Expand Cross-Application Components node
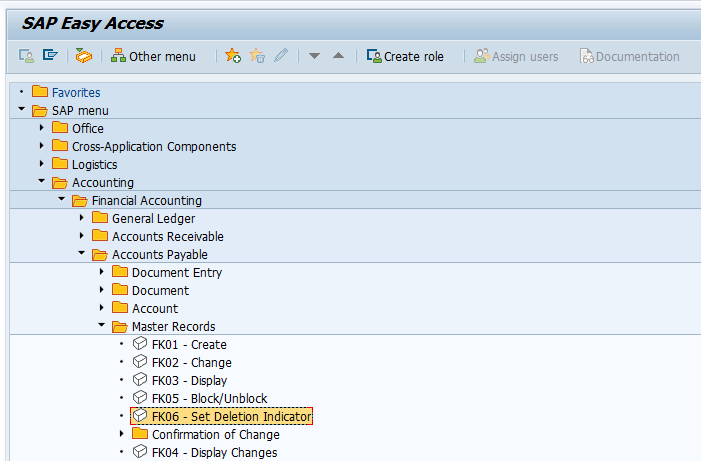The width and height of the screenshot is (701, 461). [42, 146]
